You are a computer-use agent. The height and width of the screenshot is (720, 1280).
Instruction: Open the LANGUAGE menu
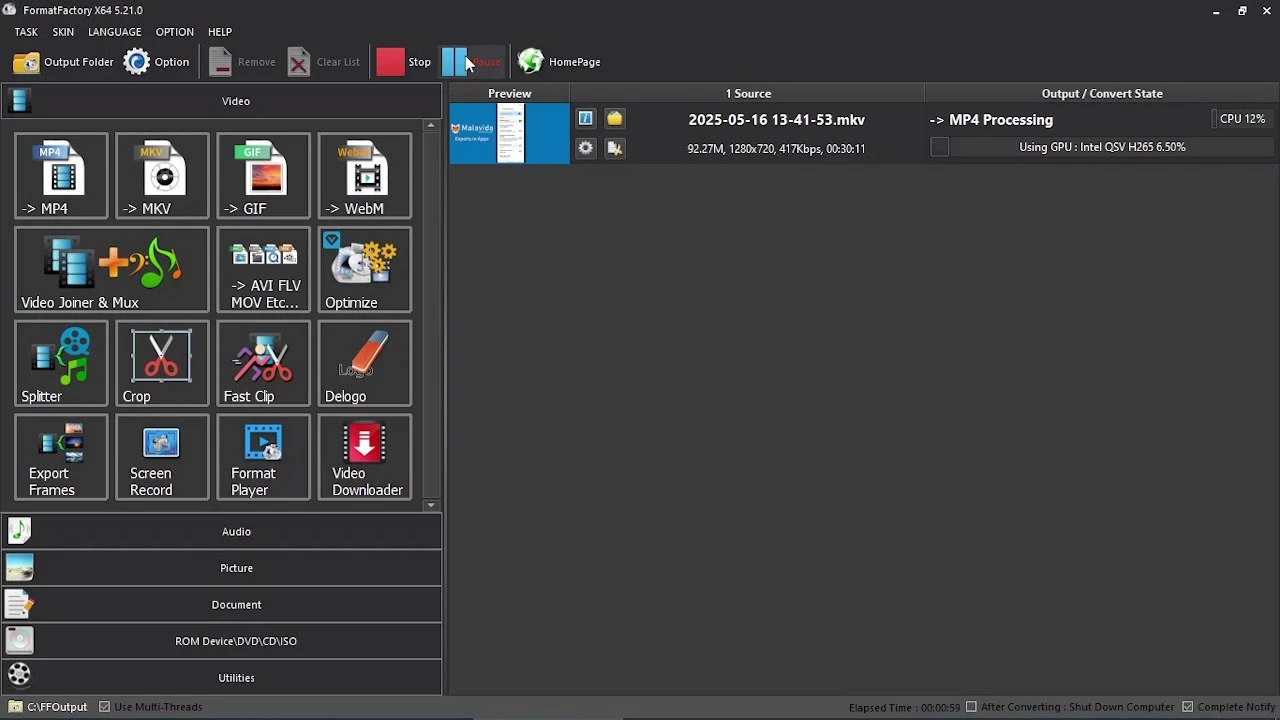(114, 32)
